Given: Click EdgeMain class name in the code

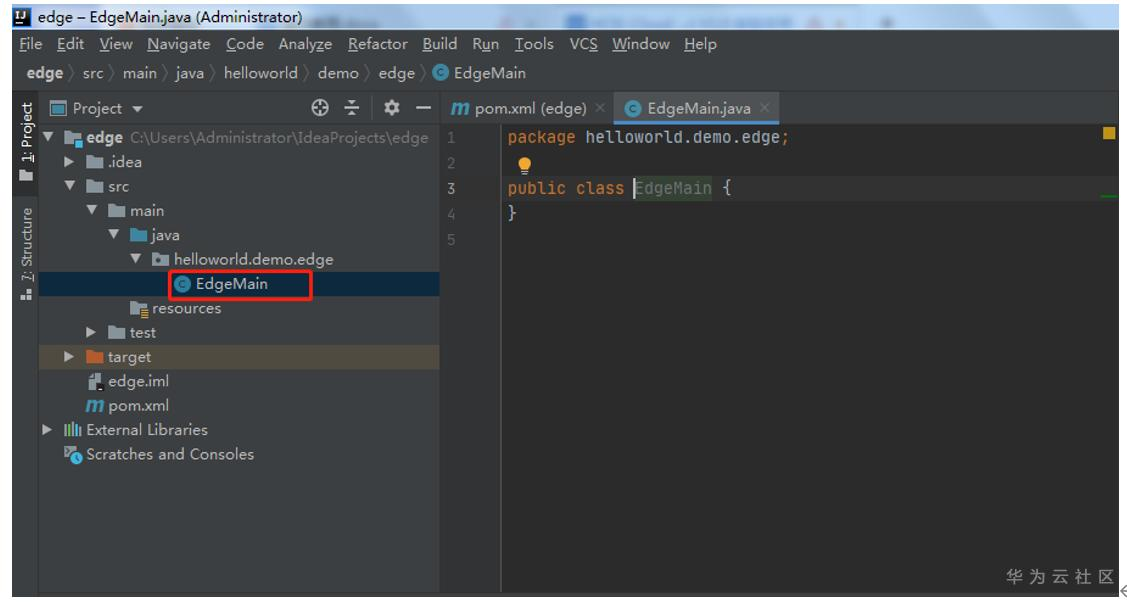Looking at the screenshot, I should pos(673,189).
